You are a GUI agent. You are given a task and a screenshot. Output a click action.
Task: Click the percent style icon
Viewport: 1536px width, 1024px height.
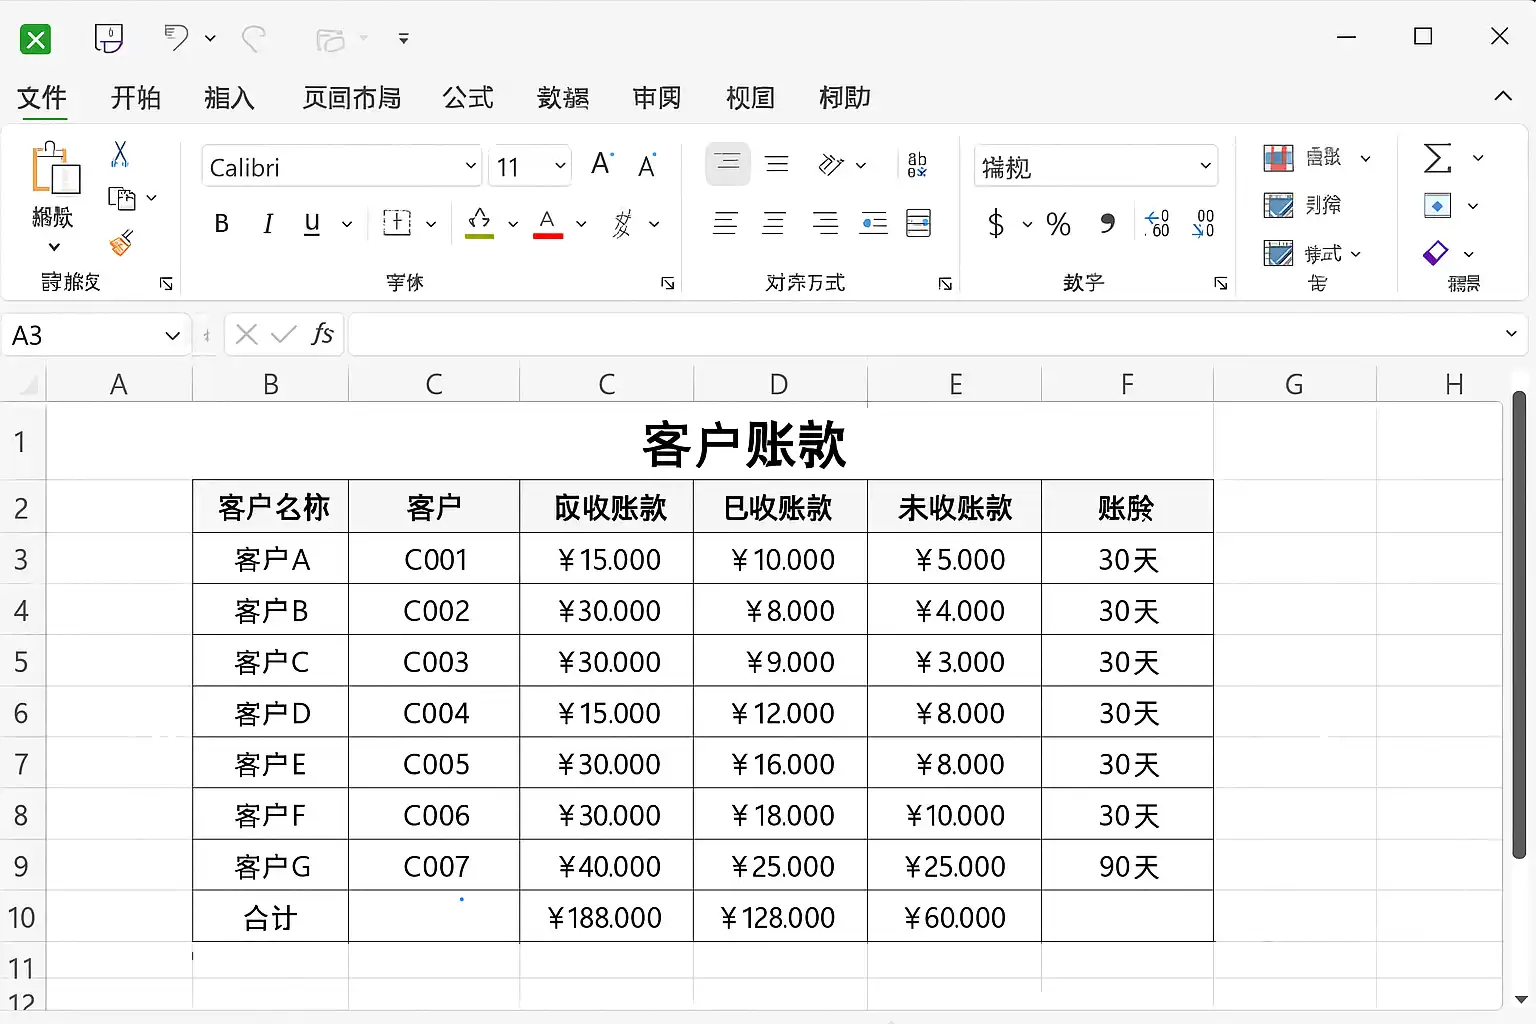pyautogui.click(x=1058, y=224)
